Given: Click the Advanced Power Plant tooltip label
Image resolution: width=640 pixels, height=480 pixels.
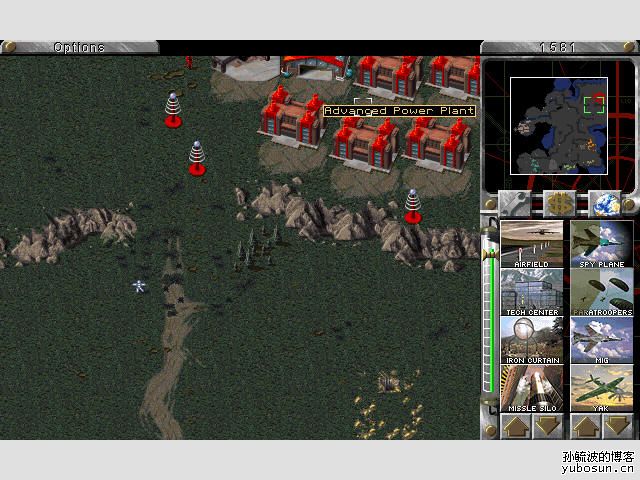Looking at the screenshot, I should click(399, 111).
